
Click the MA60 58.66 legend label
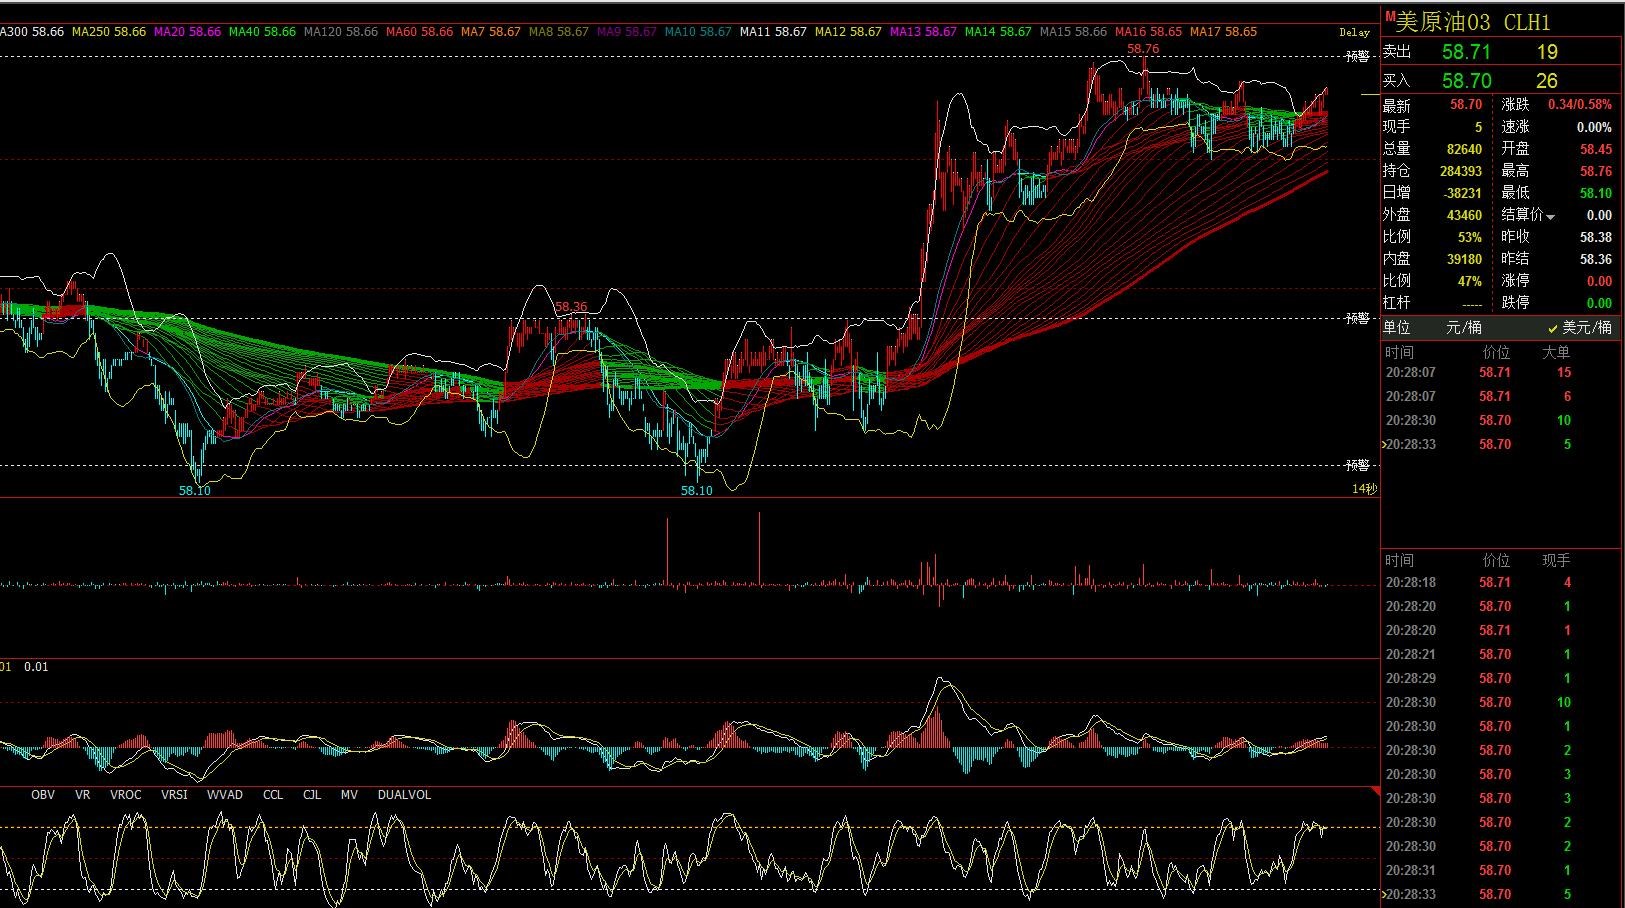coord(419,32)
